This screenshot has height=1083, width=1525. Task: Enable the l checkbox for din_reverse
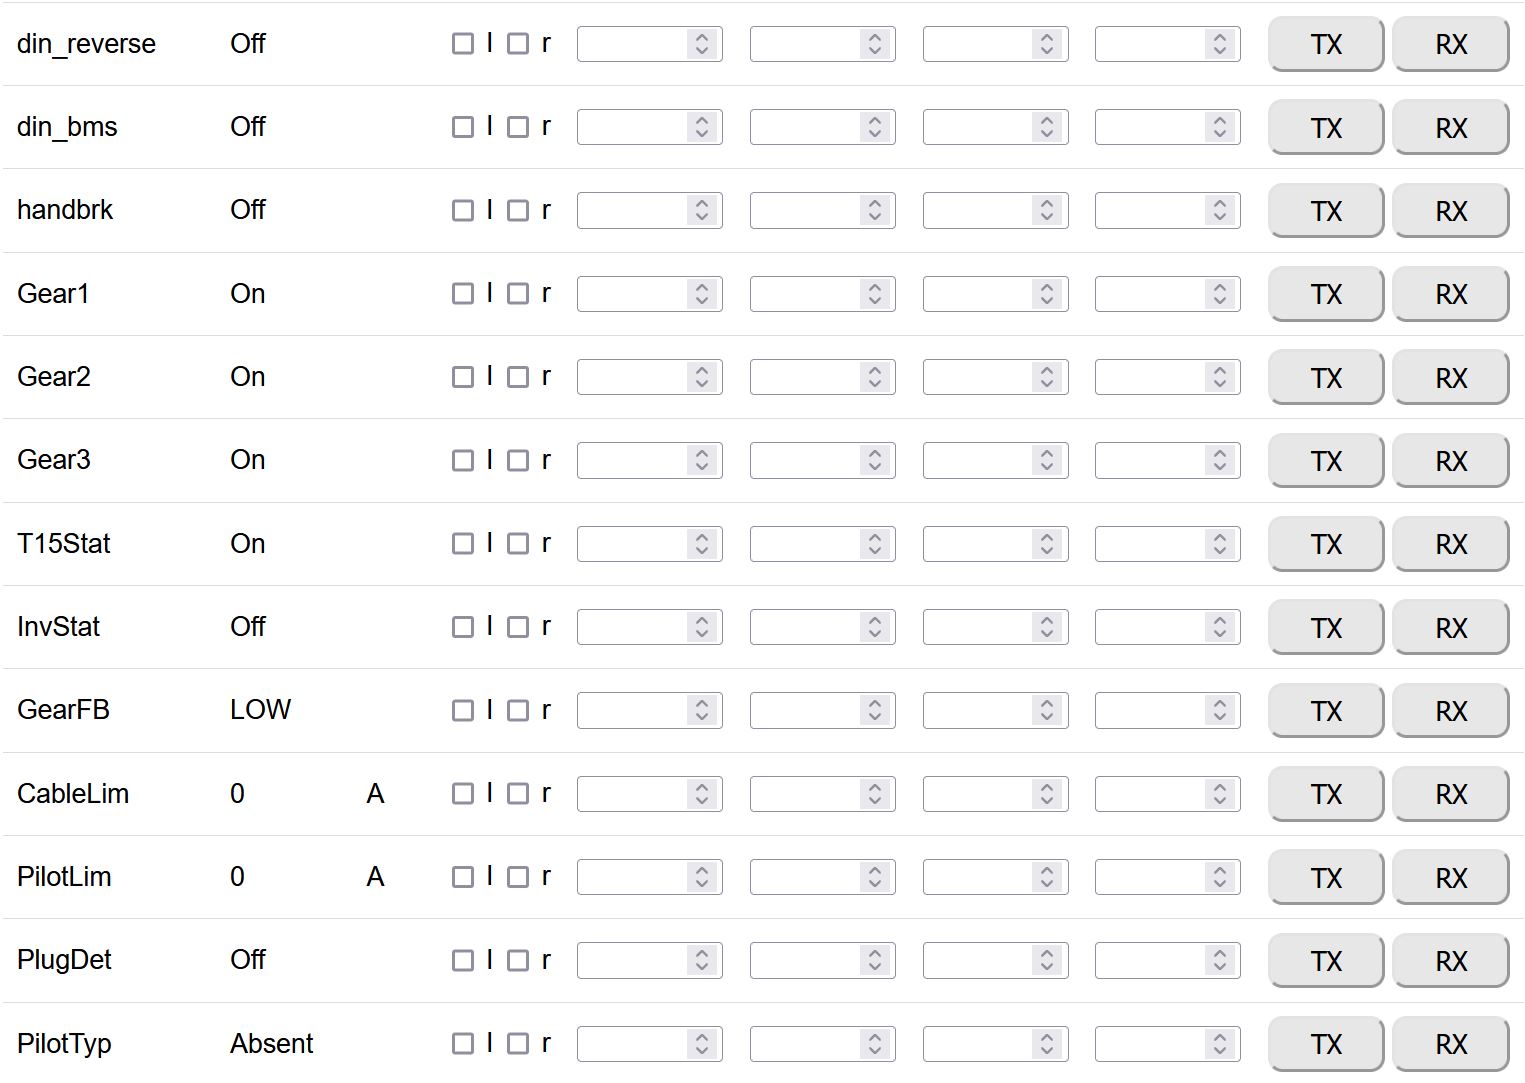pos(463,44)
